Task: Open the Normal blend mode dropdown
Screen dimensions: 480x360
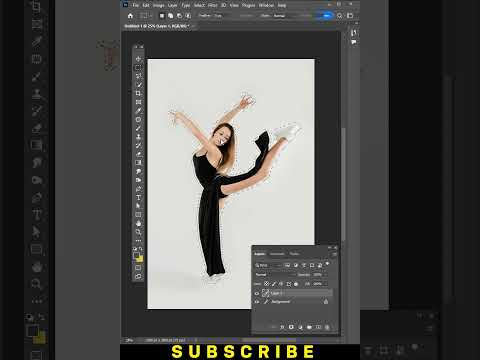Action: [275, 275]
